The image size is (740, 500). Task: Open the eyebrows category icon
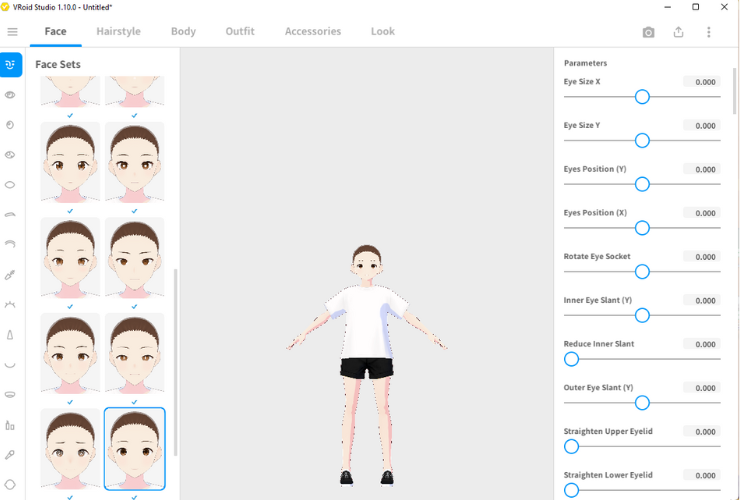pyautogui.click(x=10, y=214)
